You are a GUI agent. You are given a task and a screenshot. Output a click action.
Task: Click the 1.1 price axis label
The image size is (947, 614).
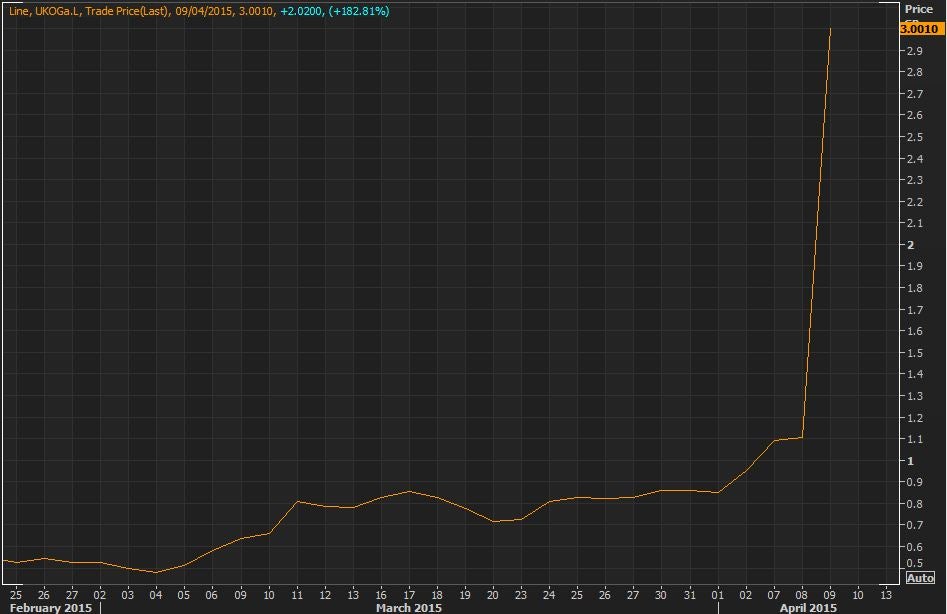click(x=914, y=440)
